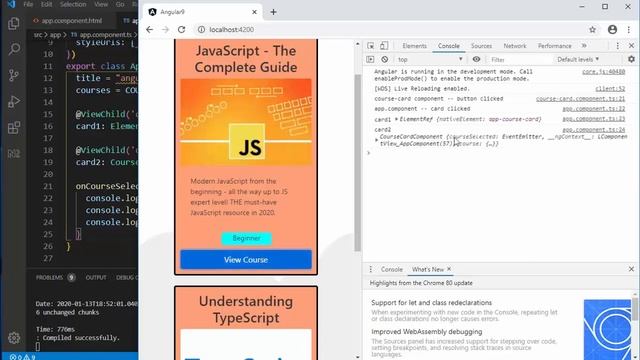Select drawer Console tab
Screen dimensions: 640x360
coord(391,269)
